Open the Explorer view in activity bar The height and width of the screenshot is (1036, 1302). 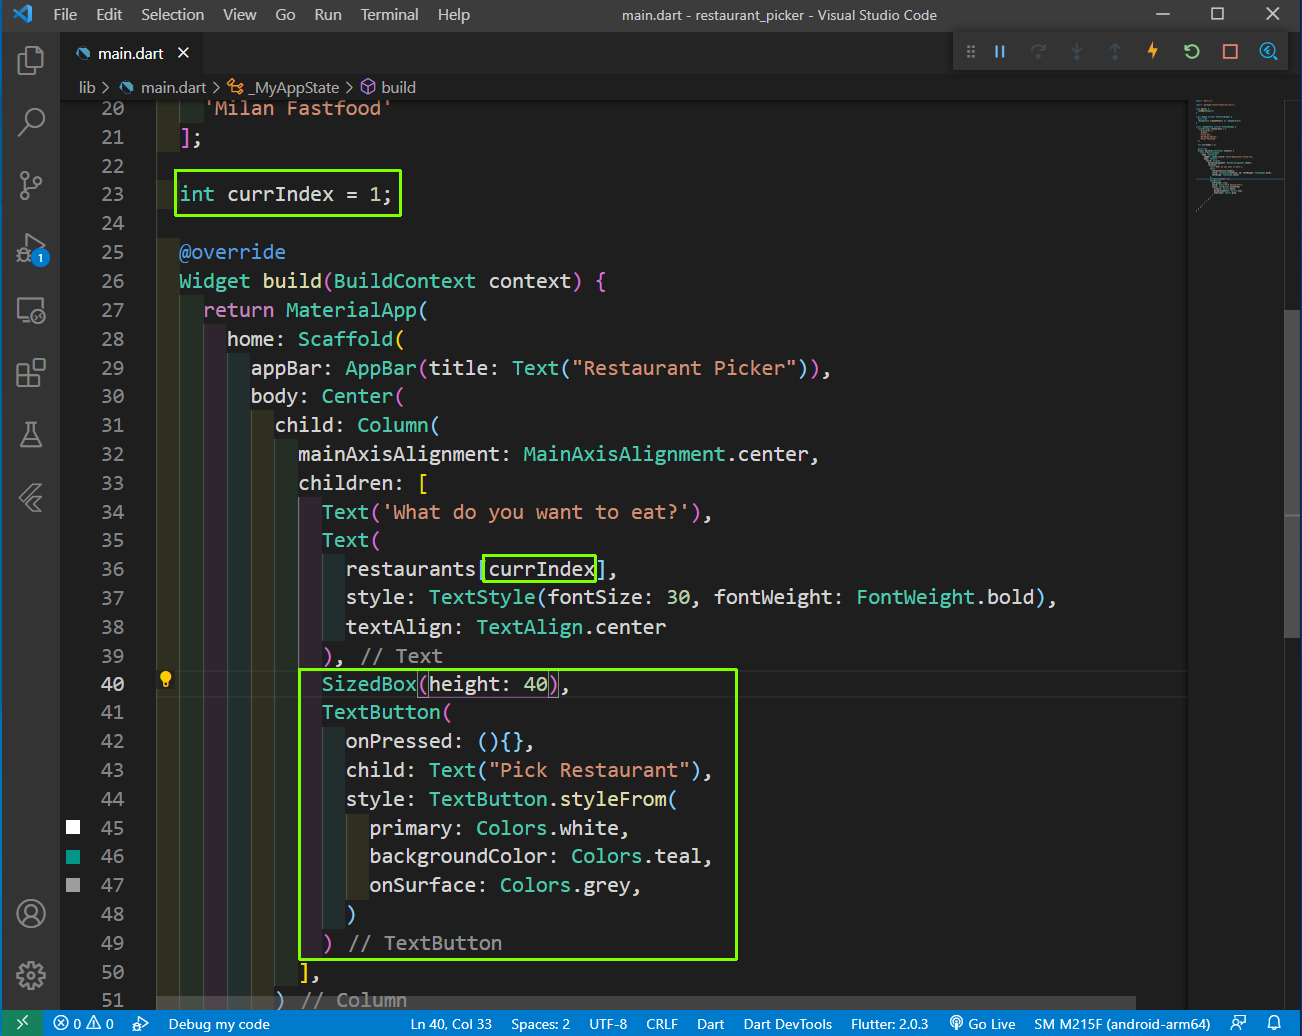[31, 60]
